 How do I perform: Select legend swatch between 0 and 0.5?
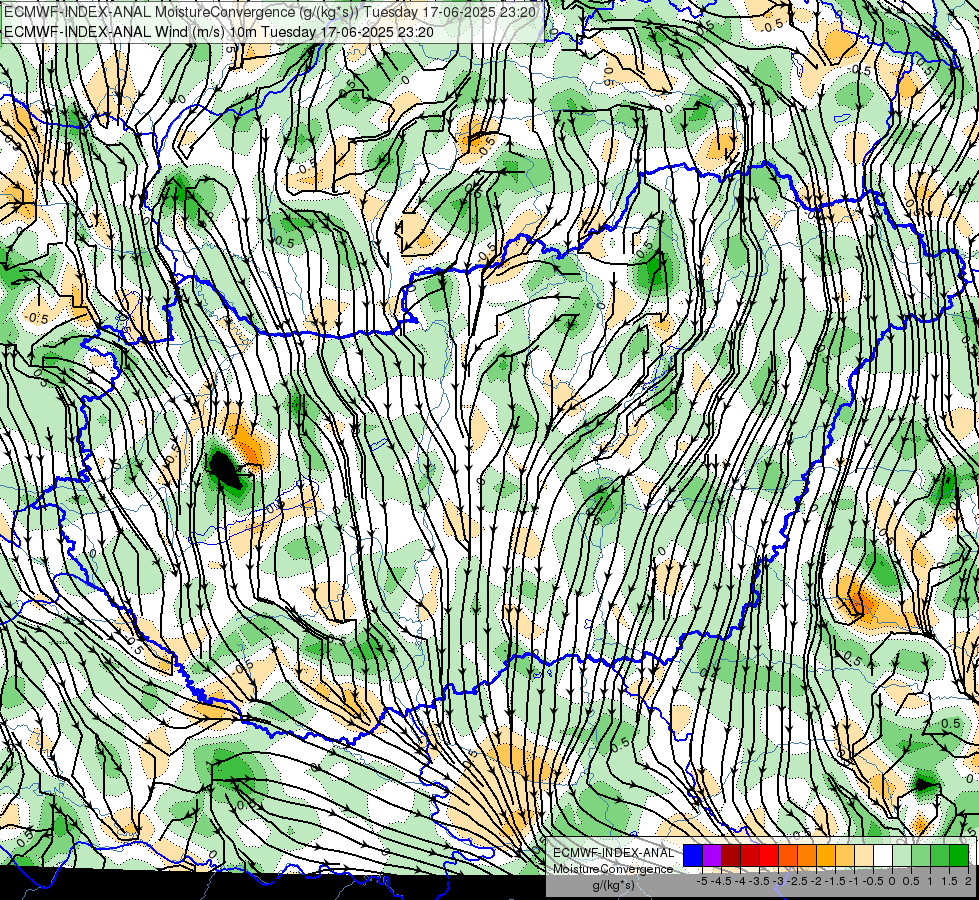902,856
